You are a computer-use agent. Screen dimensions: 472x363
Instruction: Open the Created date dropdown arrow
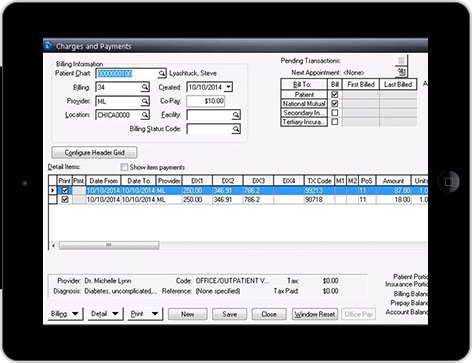[228, 87]
